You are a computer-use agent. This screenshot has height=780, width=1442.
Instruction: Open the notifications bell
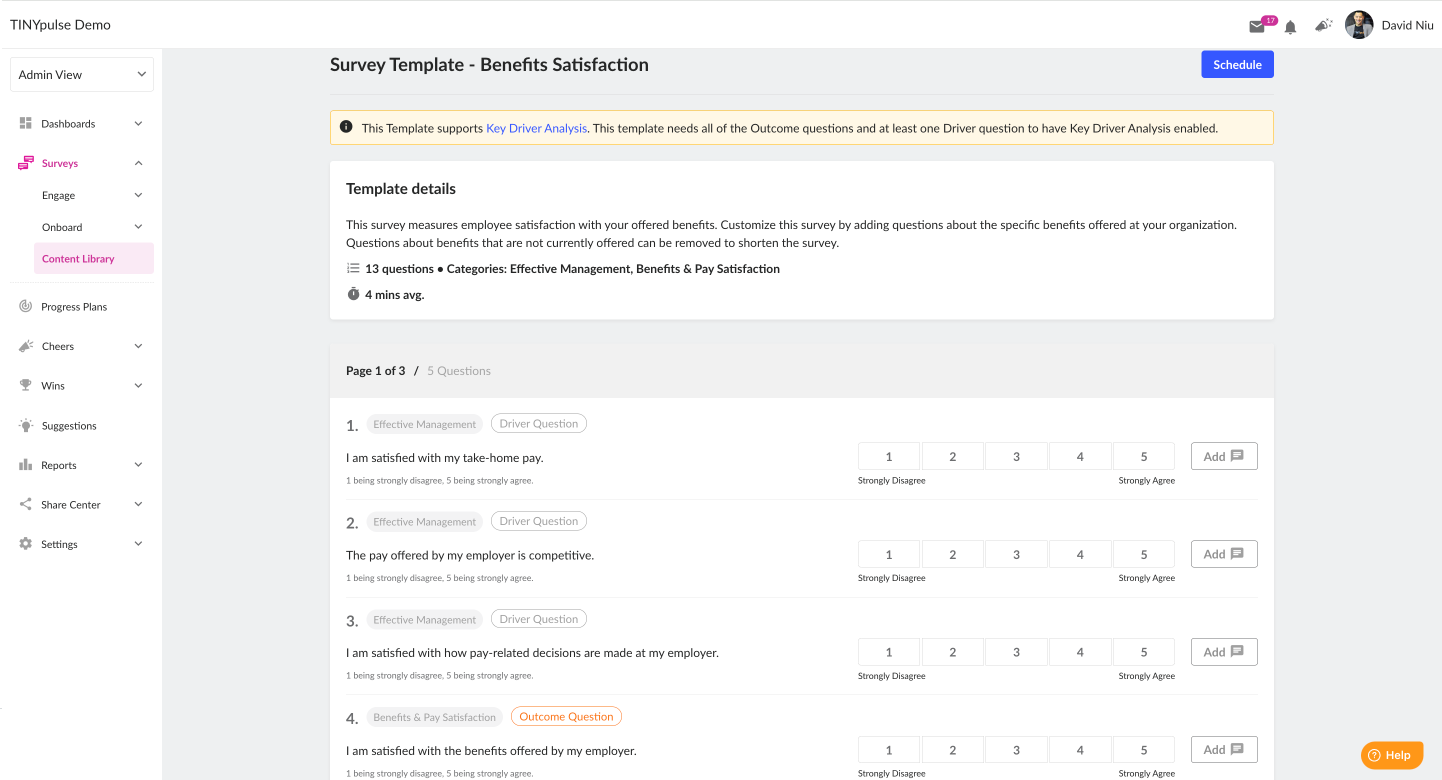point(1291,27)
